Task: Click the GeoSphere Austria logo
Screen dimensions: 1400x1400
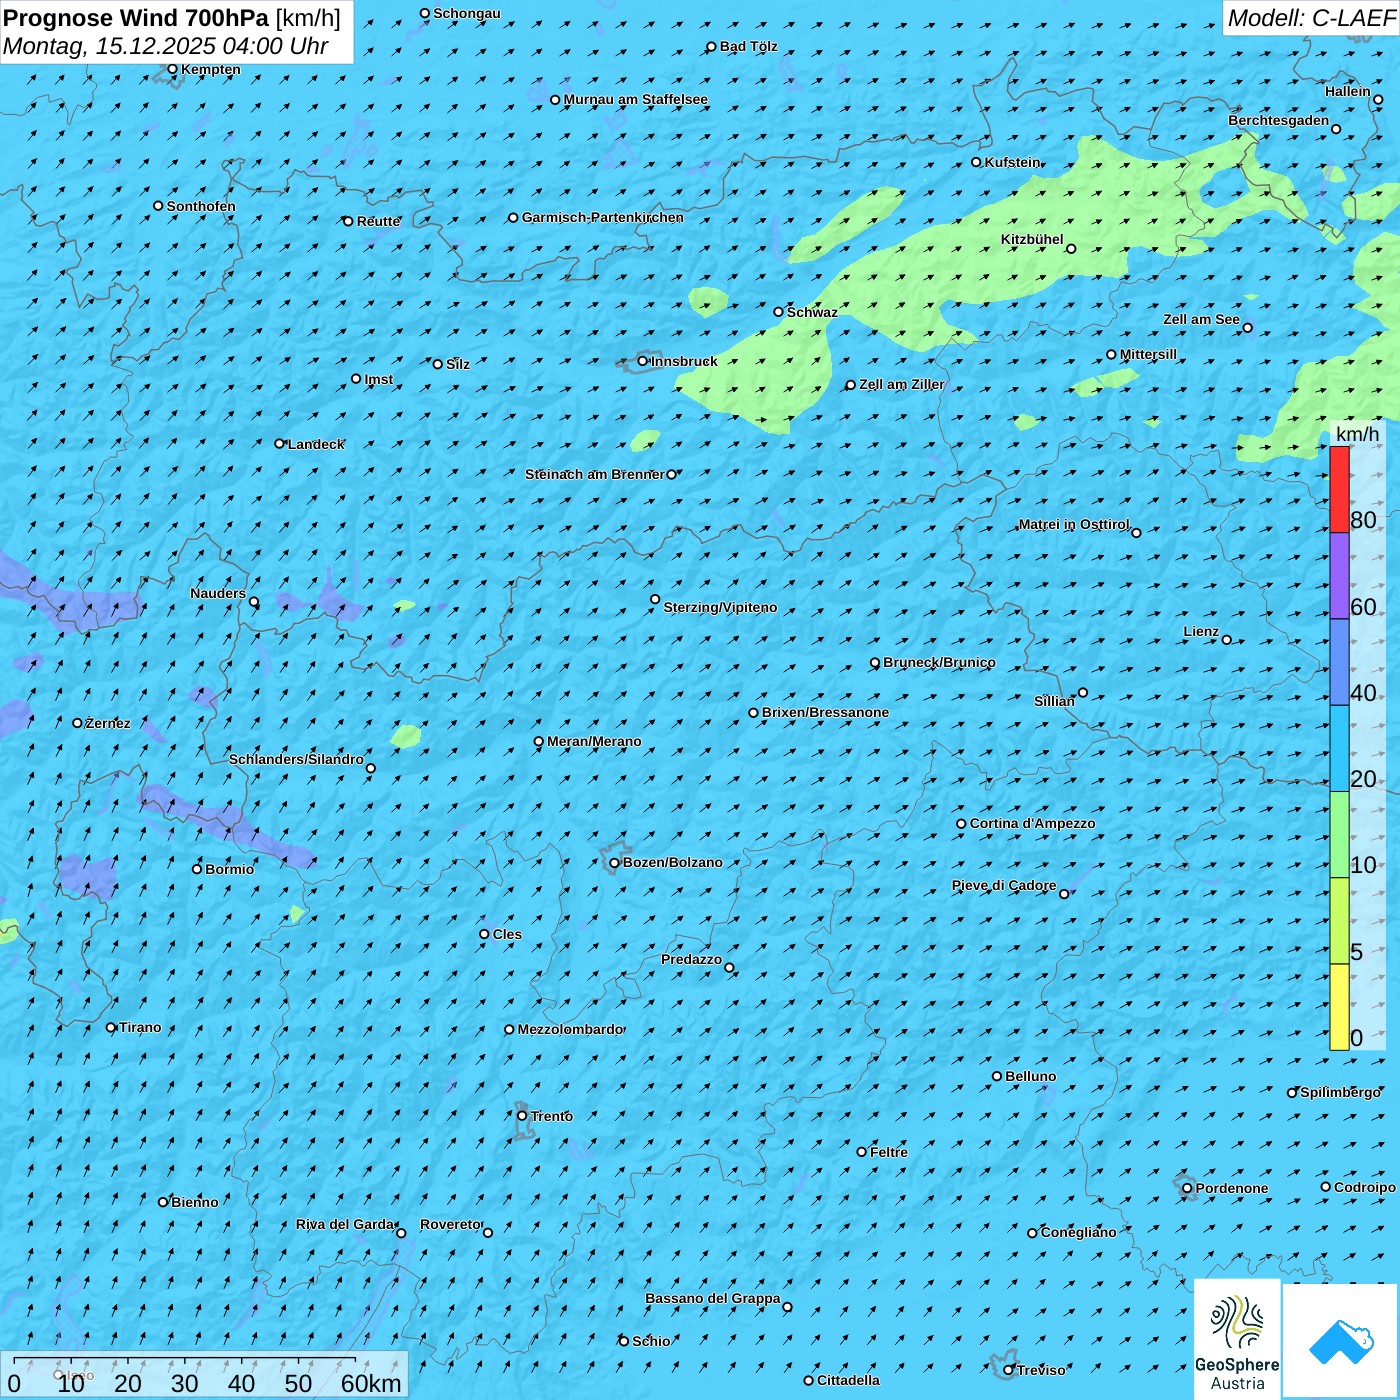Action: (x=1237, y=1339)
